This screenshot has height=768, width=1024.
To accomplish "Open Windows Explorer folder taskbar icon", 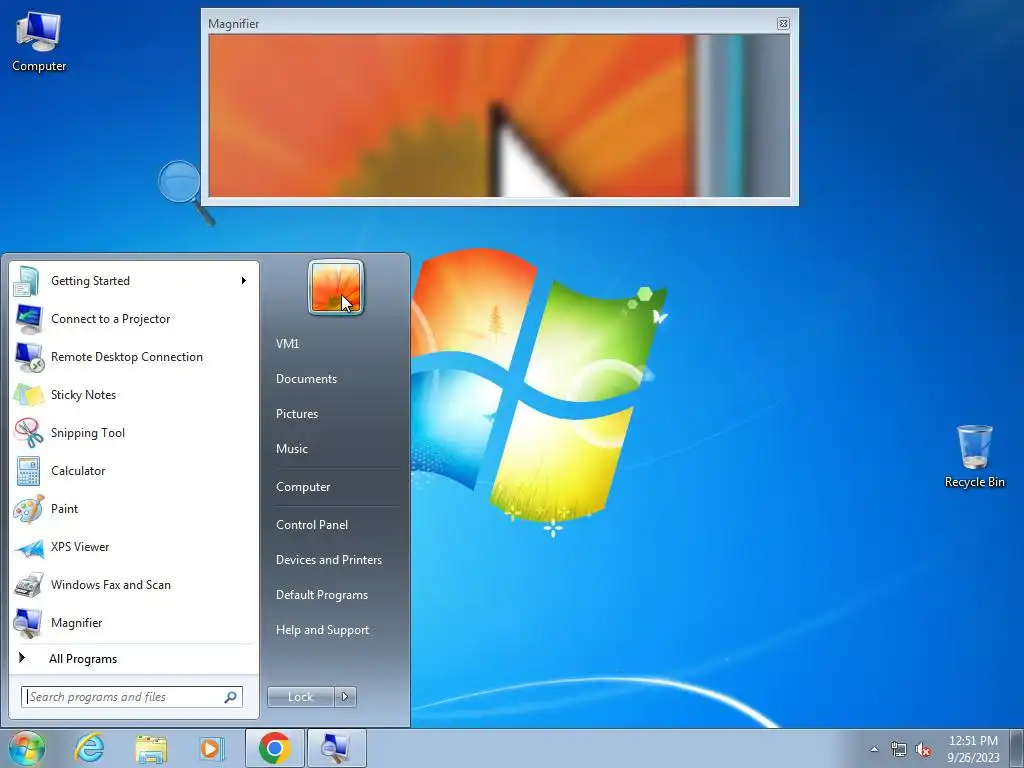I will tap(151, 749).
